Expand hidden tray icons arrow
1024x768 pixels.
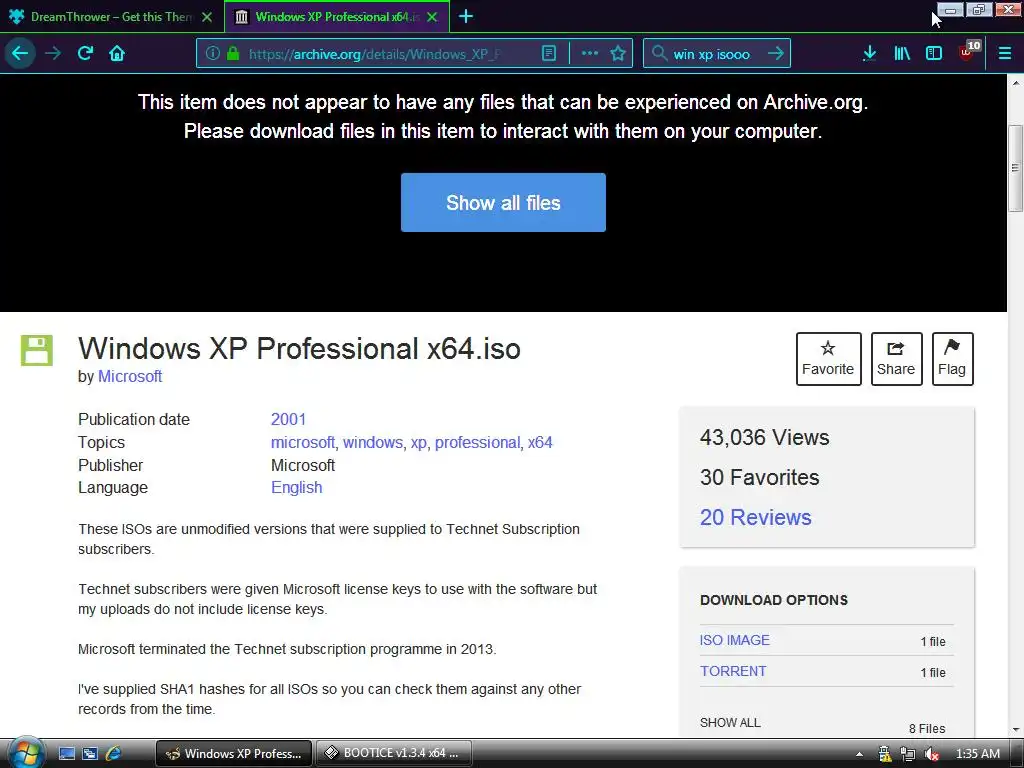[859, 754]
